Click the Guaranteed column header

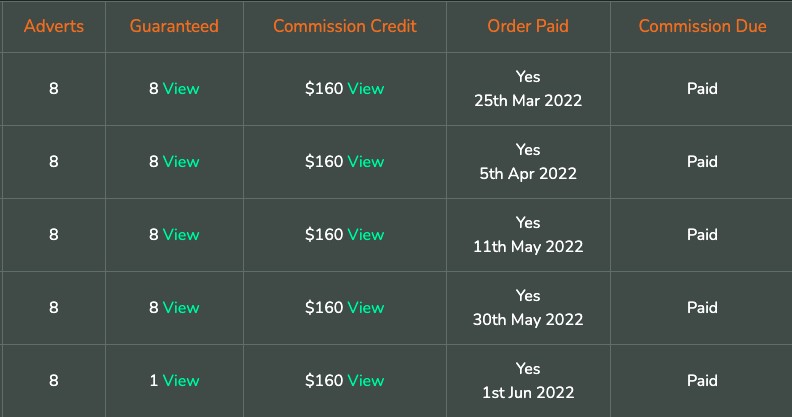[174, 26]
